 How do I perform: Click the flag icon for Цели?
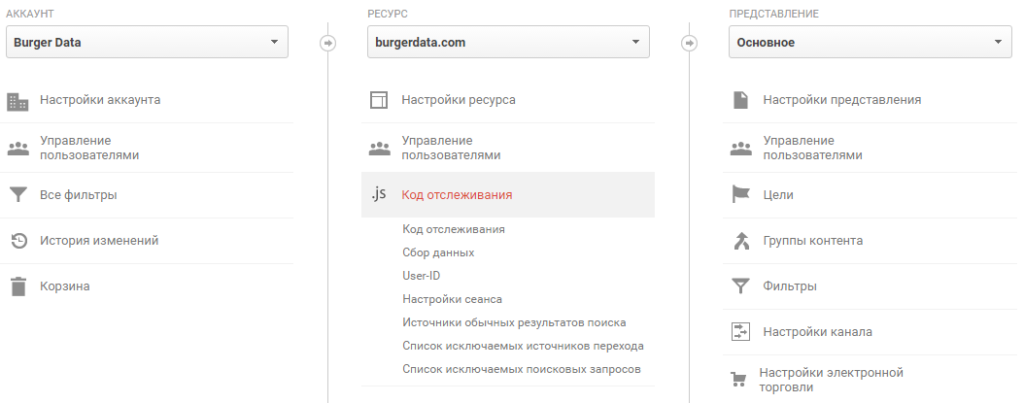[740, 195]
